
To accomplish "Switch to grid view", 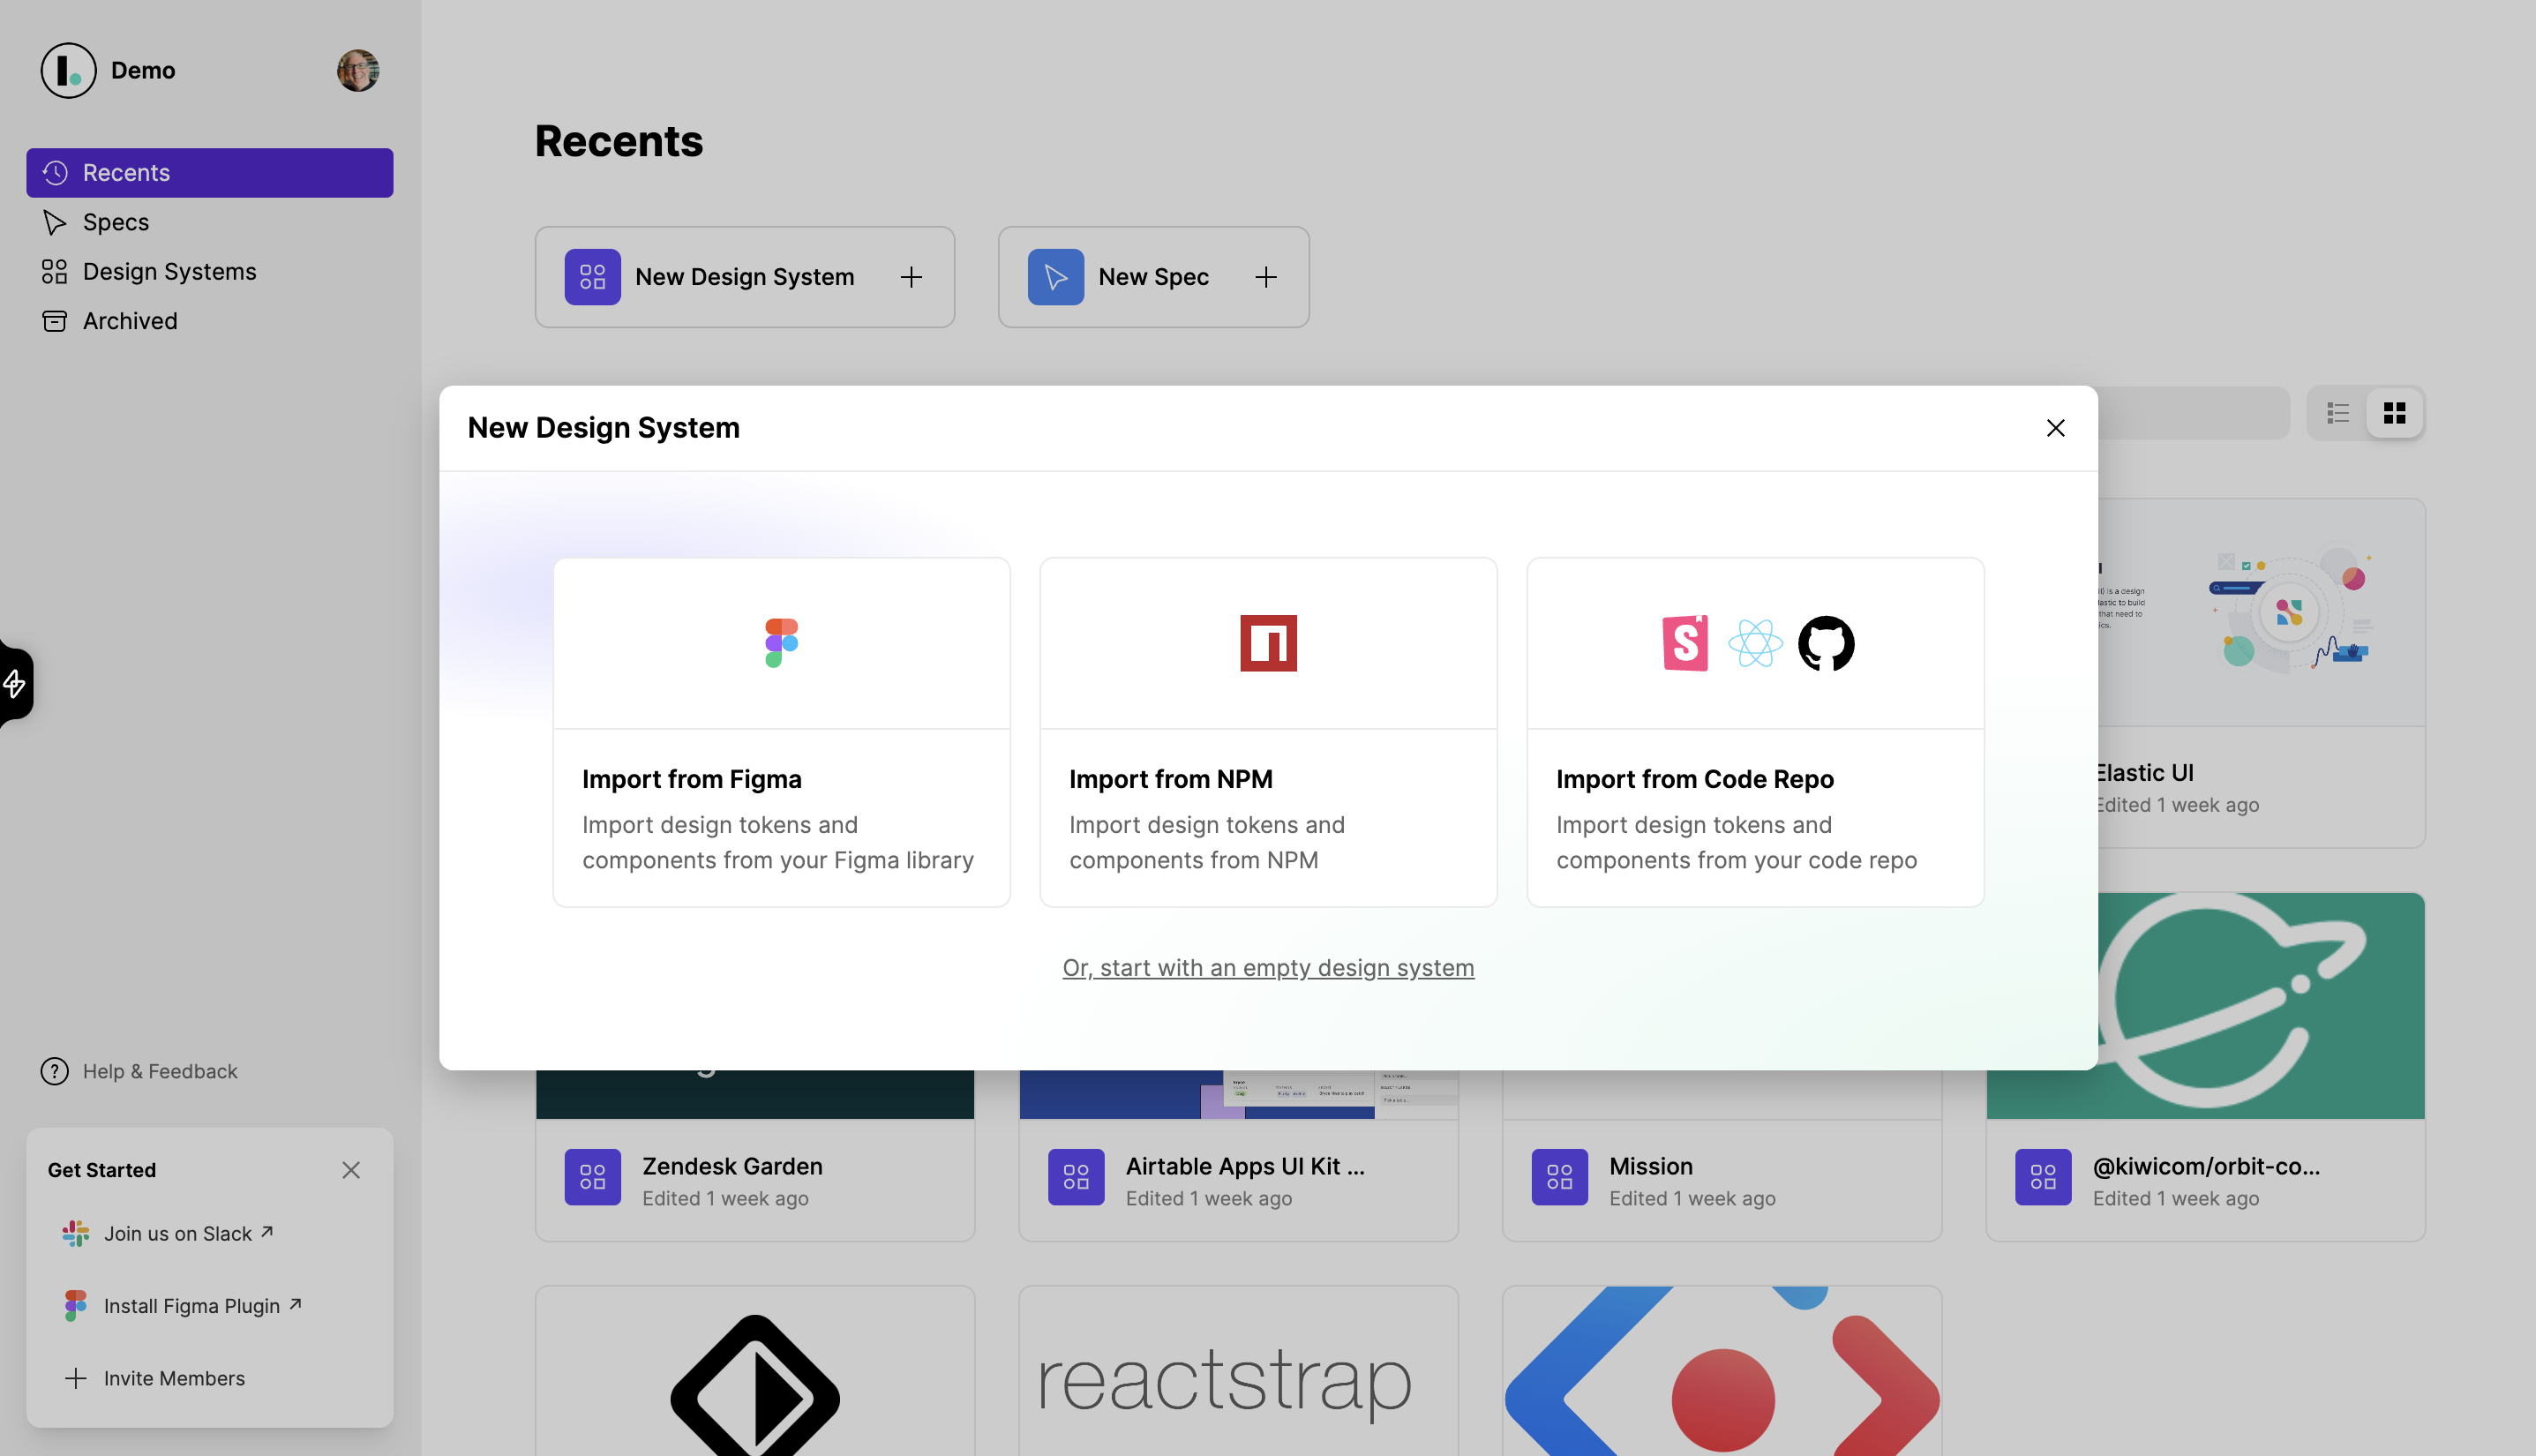I will click(x=2394, y=413).
